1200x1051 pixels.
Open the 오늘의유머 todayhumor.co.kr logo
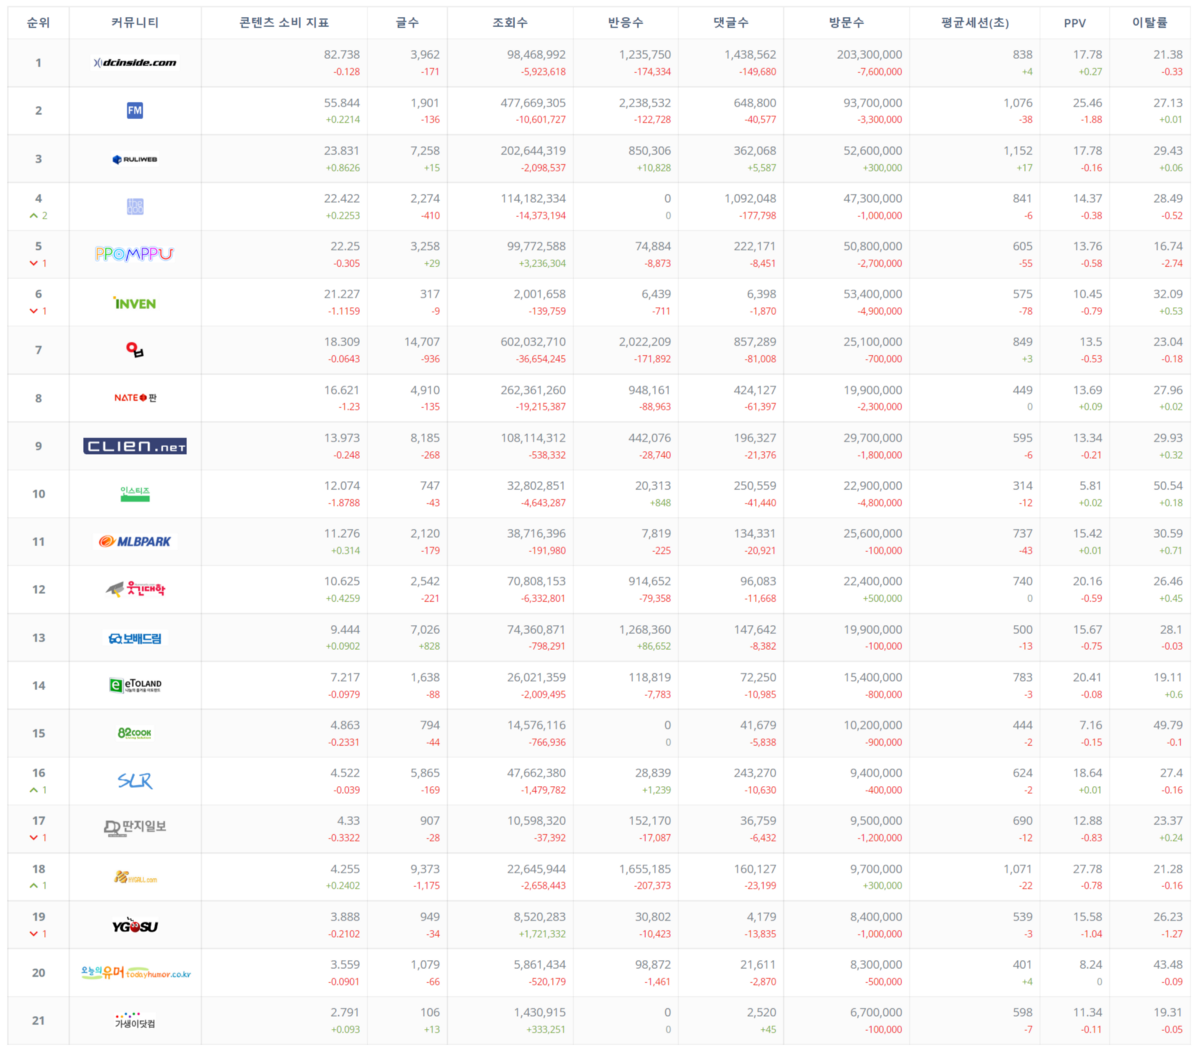tap(135, 972)
